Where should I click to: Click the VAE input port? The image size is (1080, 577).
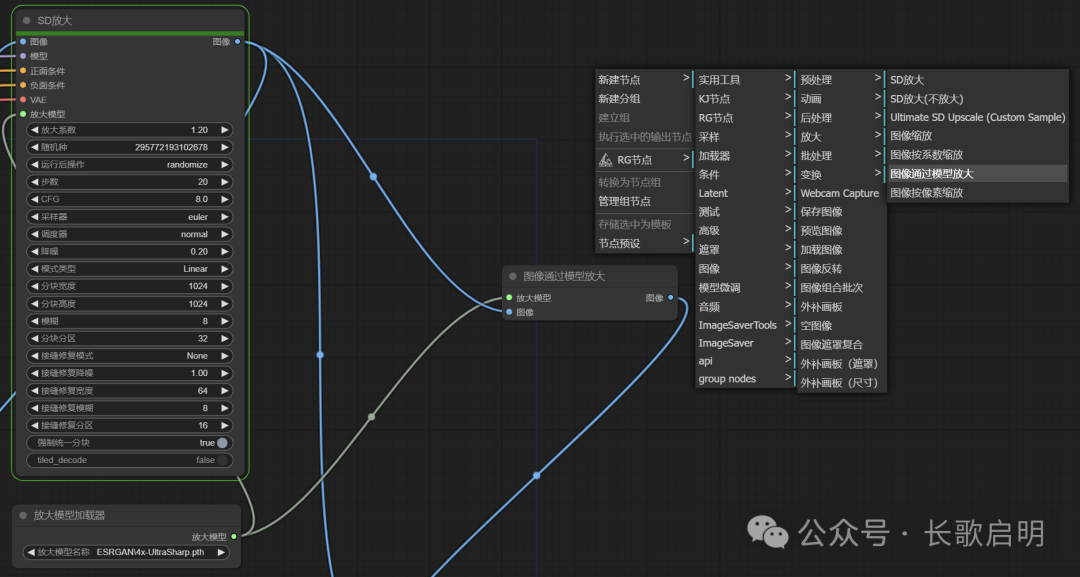coord(23,100)
